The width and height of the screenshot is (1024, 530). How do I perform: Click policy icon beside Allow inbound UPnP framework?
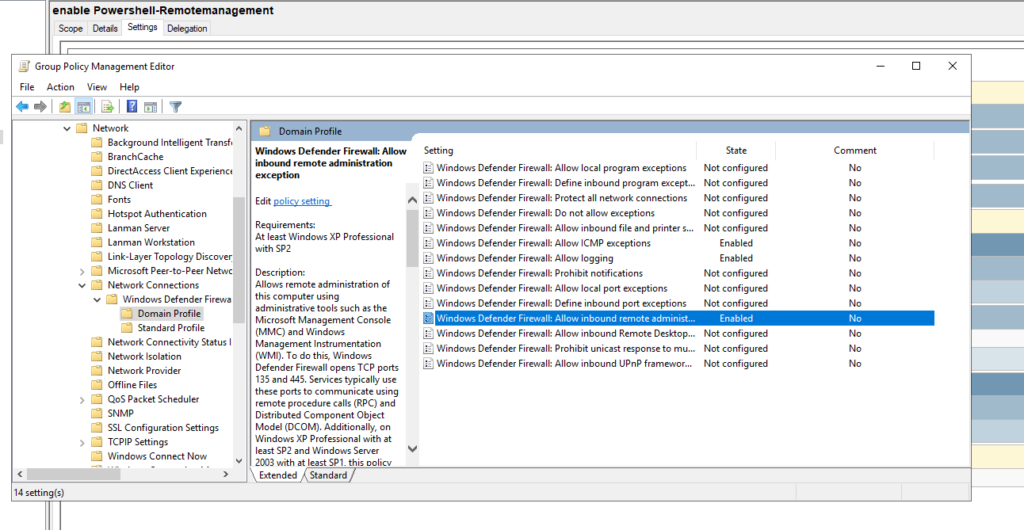(x=428, y=364)
